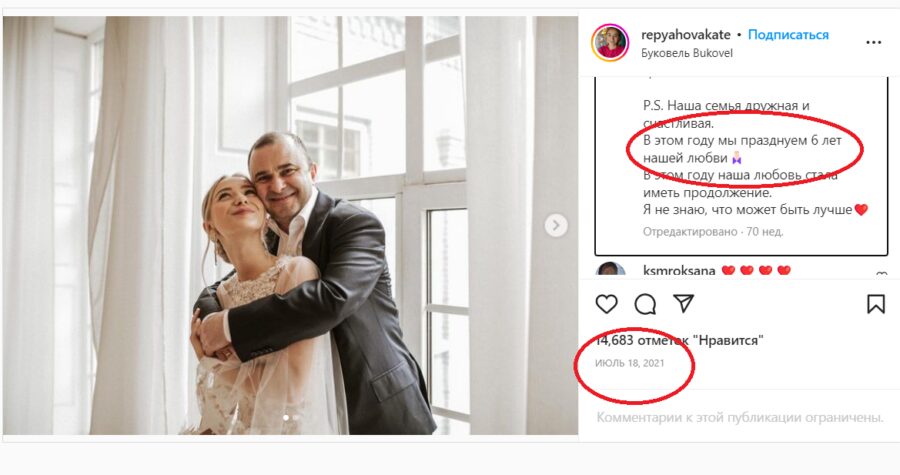Image resolution: width=900 pixels, height=475 pixels.
Task: Open the three-dot more options menu
Action: pos(874,42)
